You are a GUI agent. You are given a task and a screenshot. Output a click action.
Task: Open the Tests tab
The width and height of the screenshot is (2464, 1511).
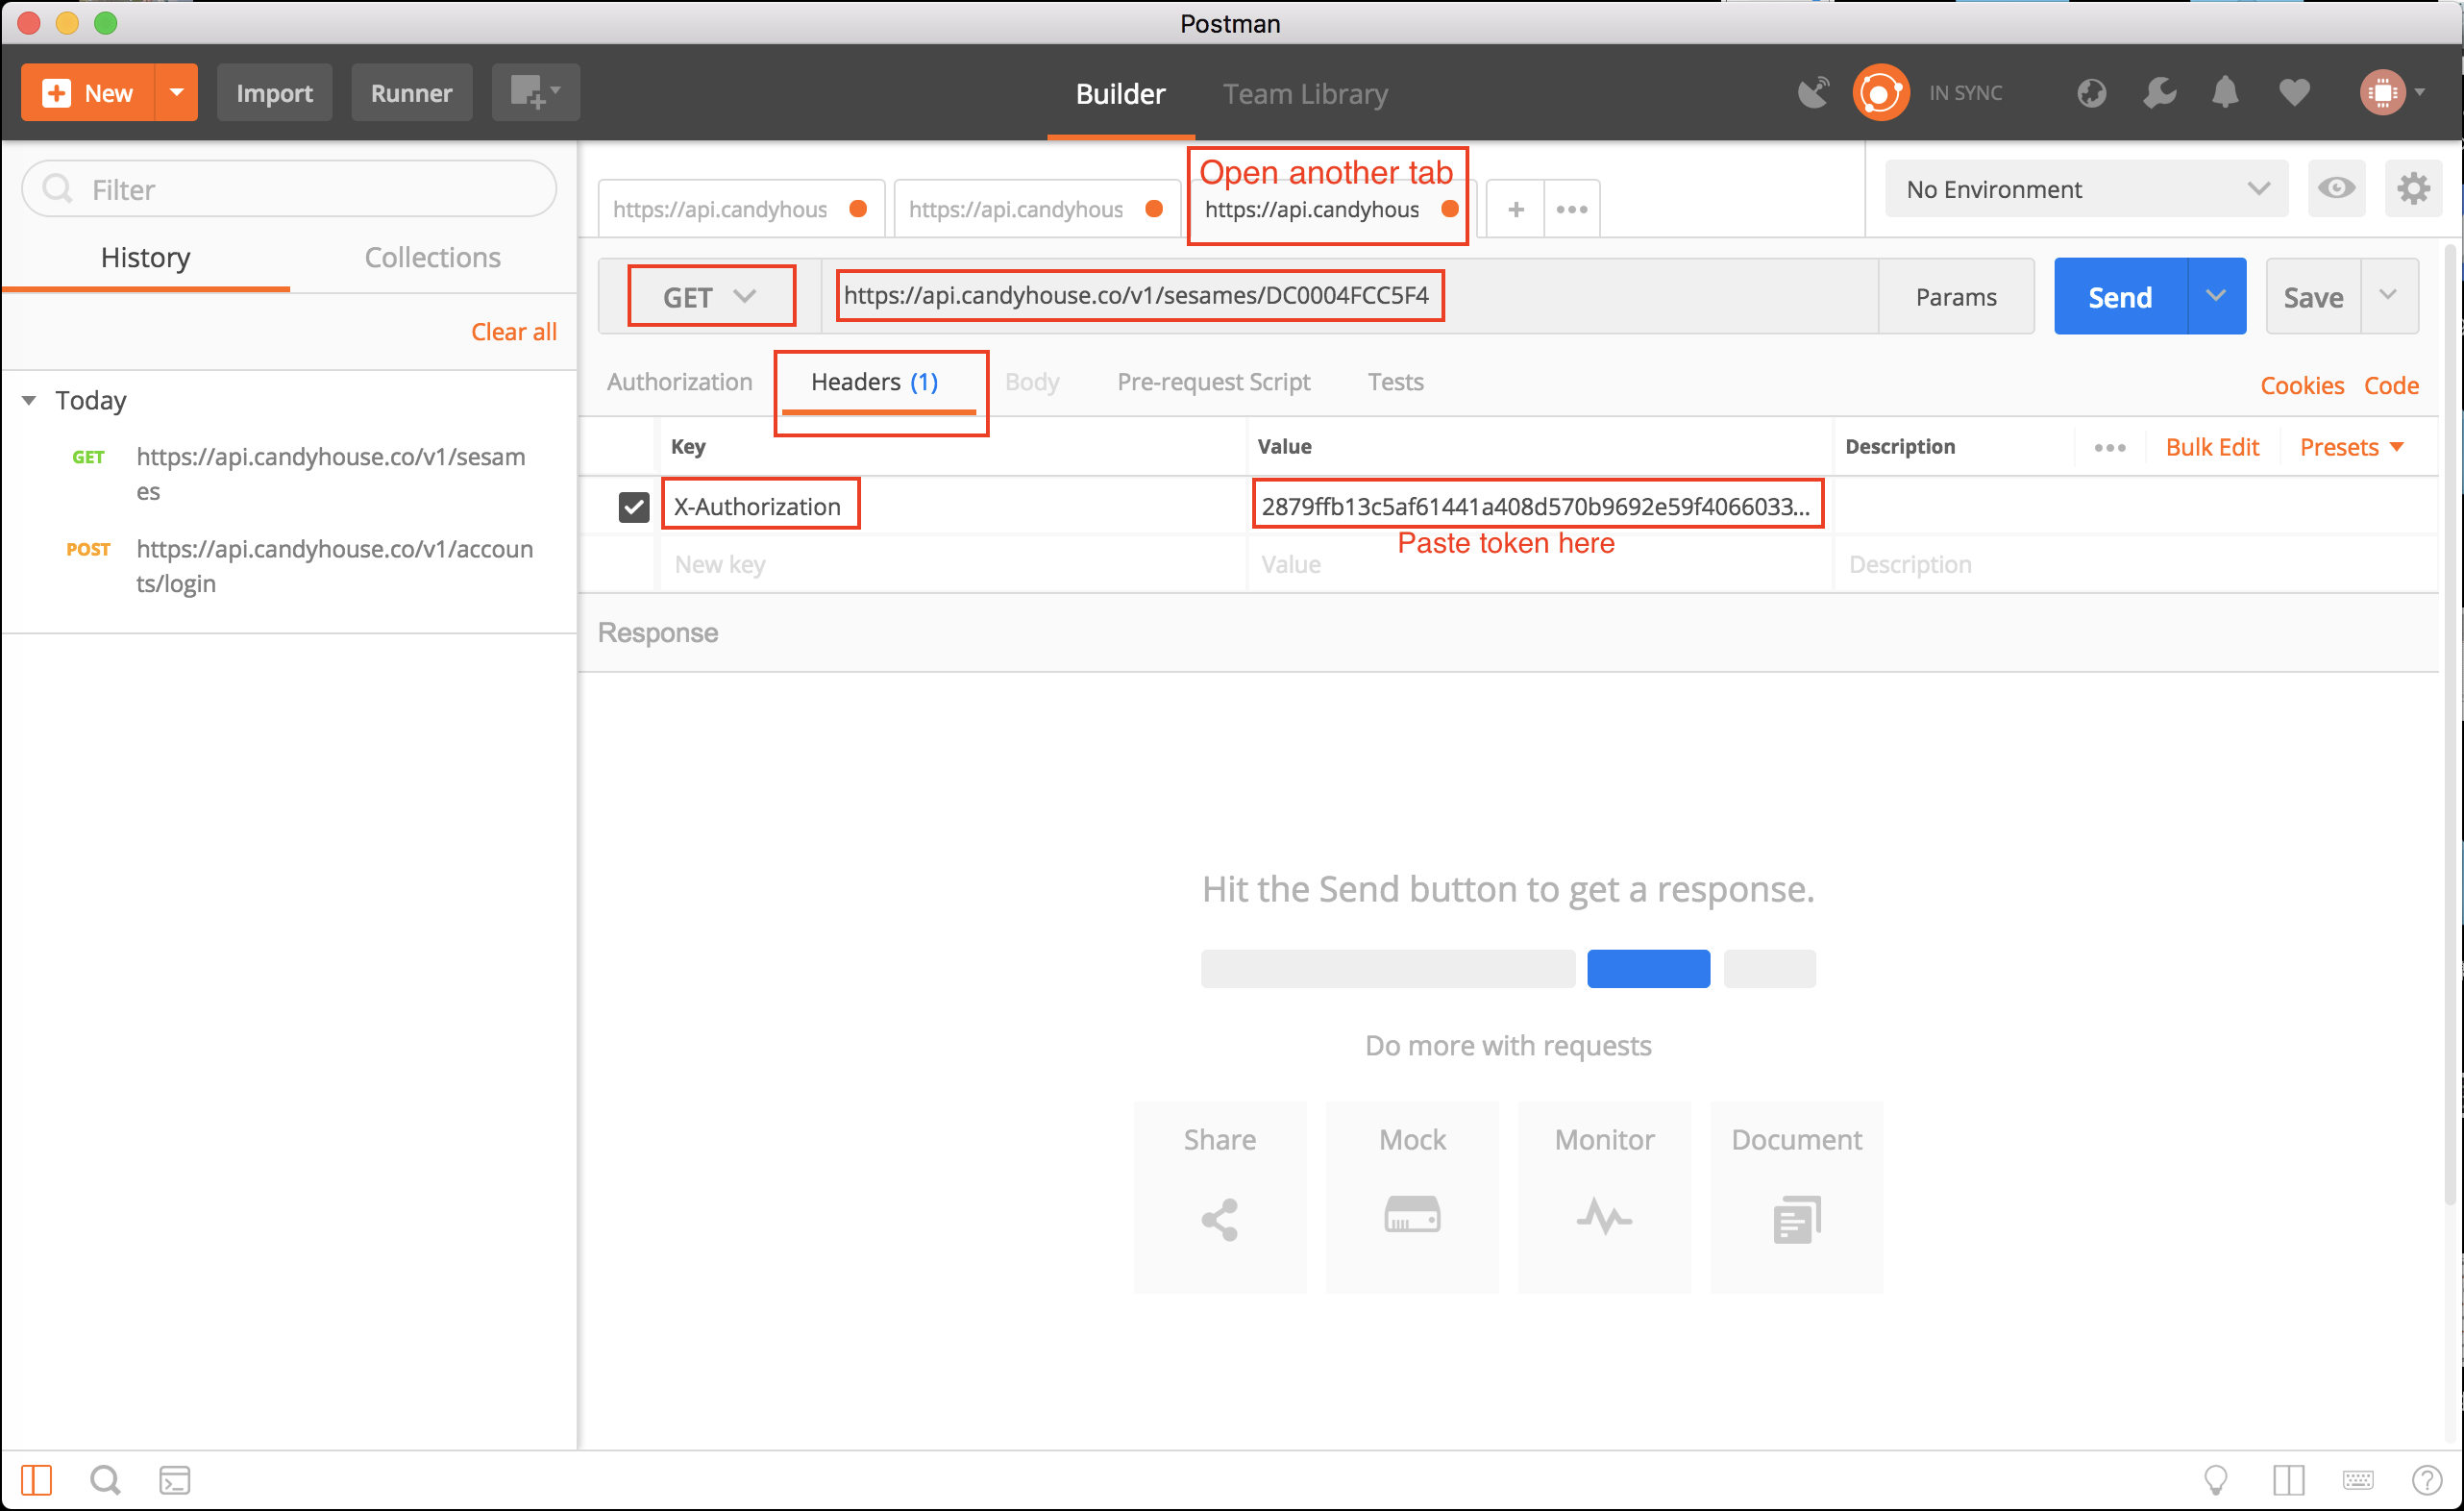pyautogui.click(x=1395, y=382)
